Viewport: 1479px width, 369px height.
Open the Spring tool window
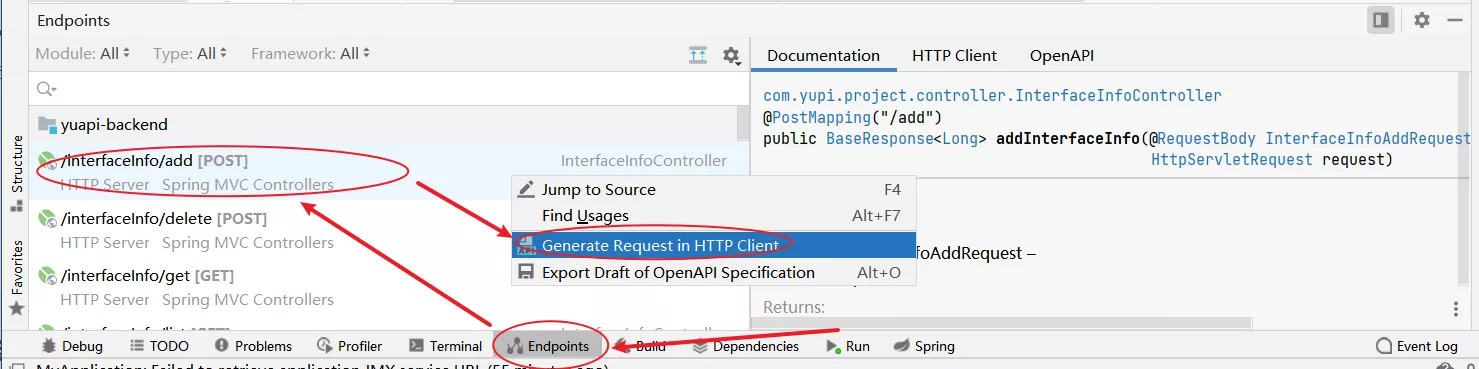[924, 346]
